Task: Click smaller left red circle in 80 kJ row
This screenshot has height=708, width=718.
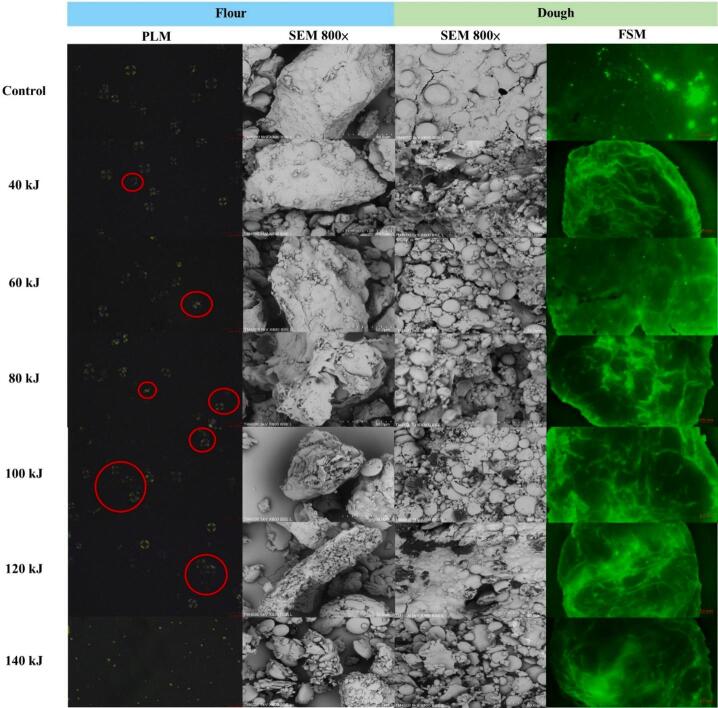Action: click(147, 390)
